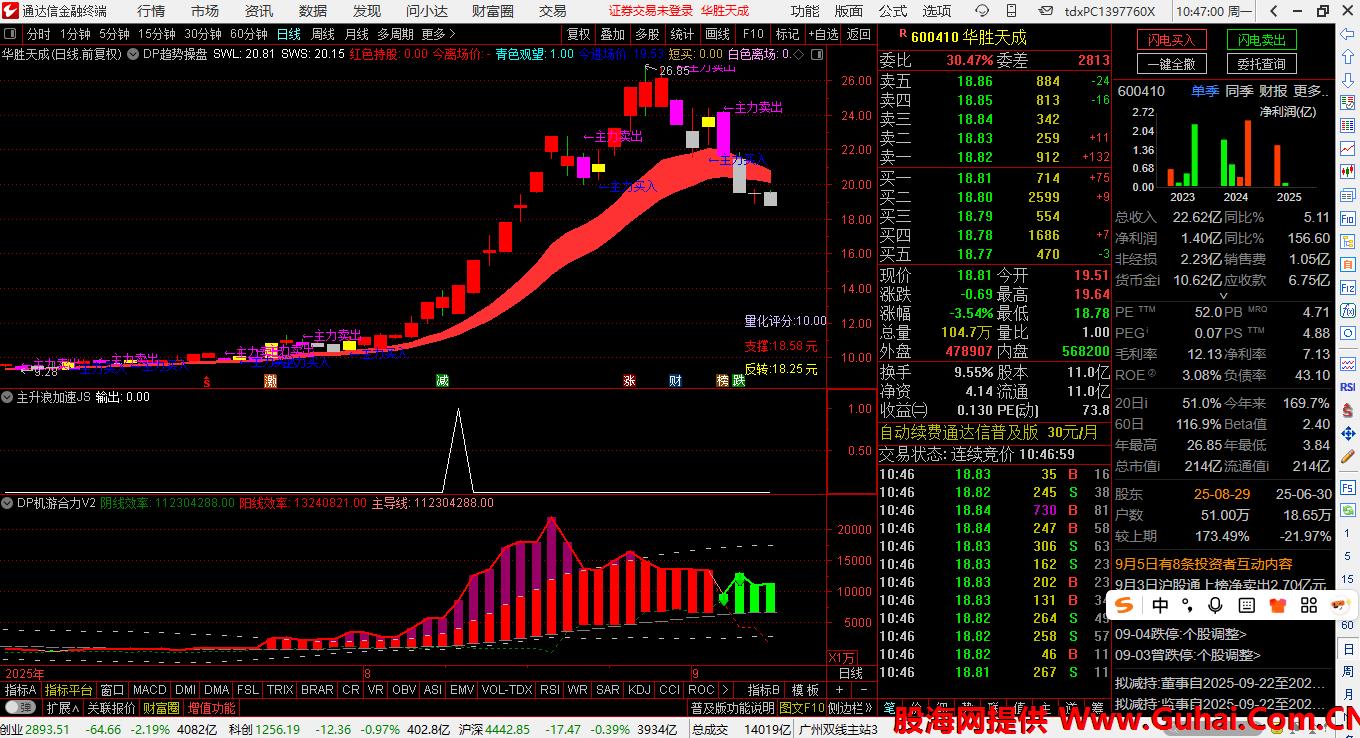Click the microphone voice input icon

[1216, 605]
